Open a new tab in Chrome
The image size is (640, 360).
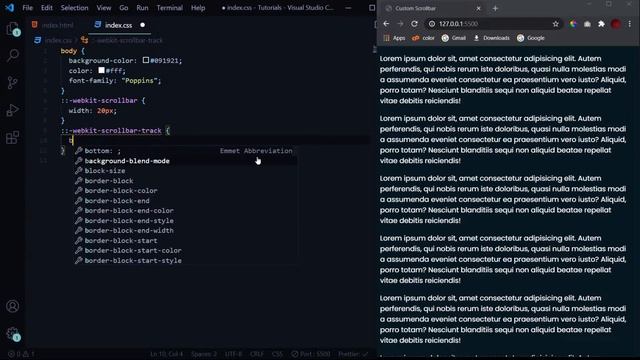coord(495,8)
